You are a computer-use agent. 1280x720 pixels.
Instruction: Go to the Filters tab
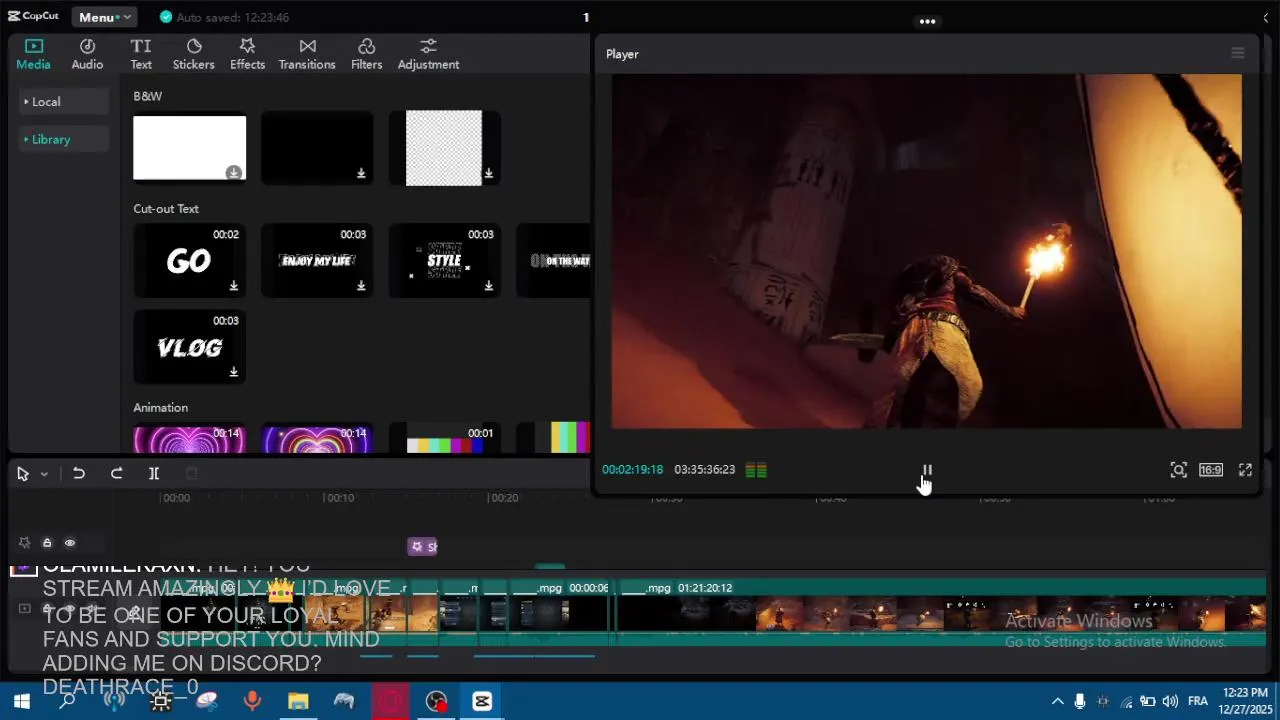coord(366,54)
